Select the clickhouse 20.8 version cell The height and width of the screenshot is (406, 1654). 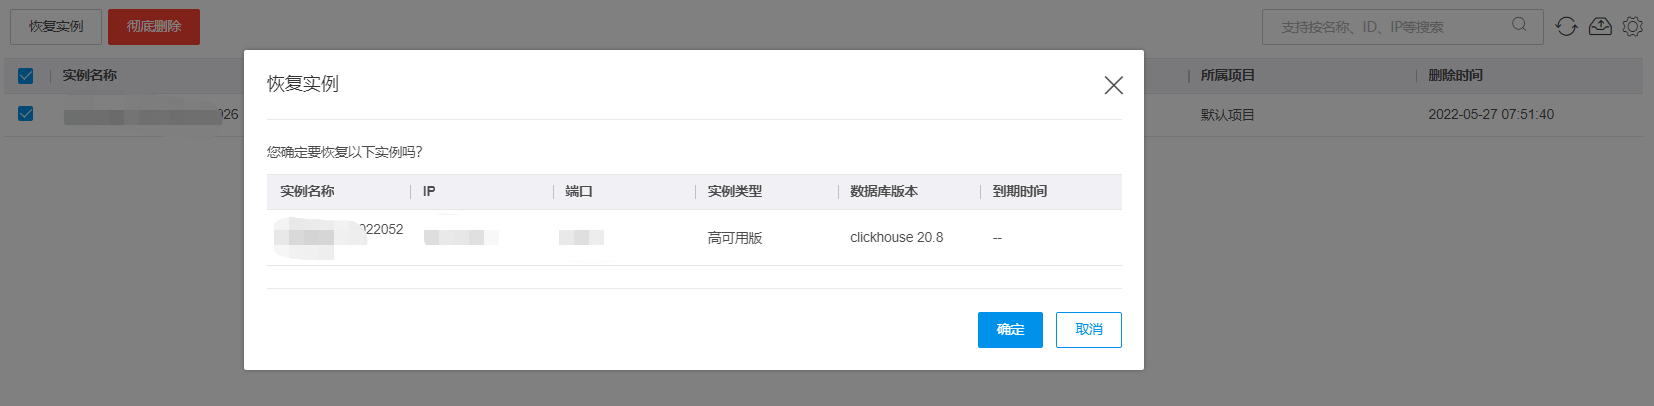pyautogui.click(x=896, y=238)
